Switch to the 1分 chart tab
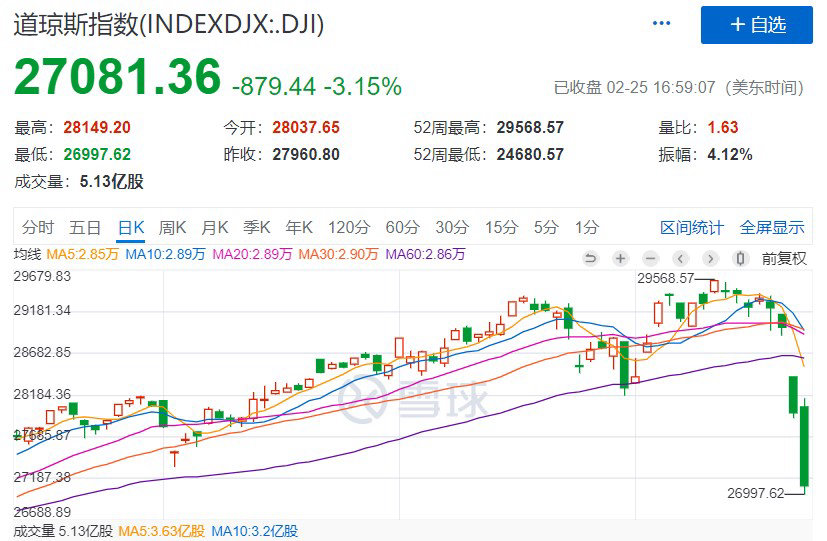 click(x=587, y=228)
